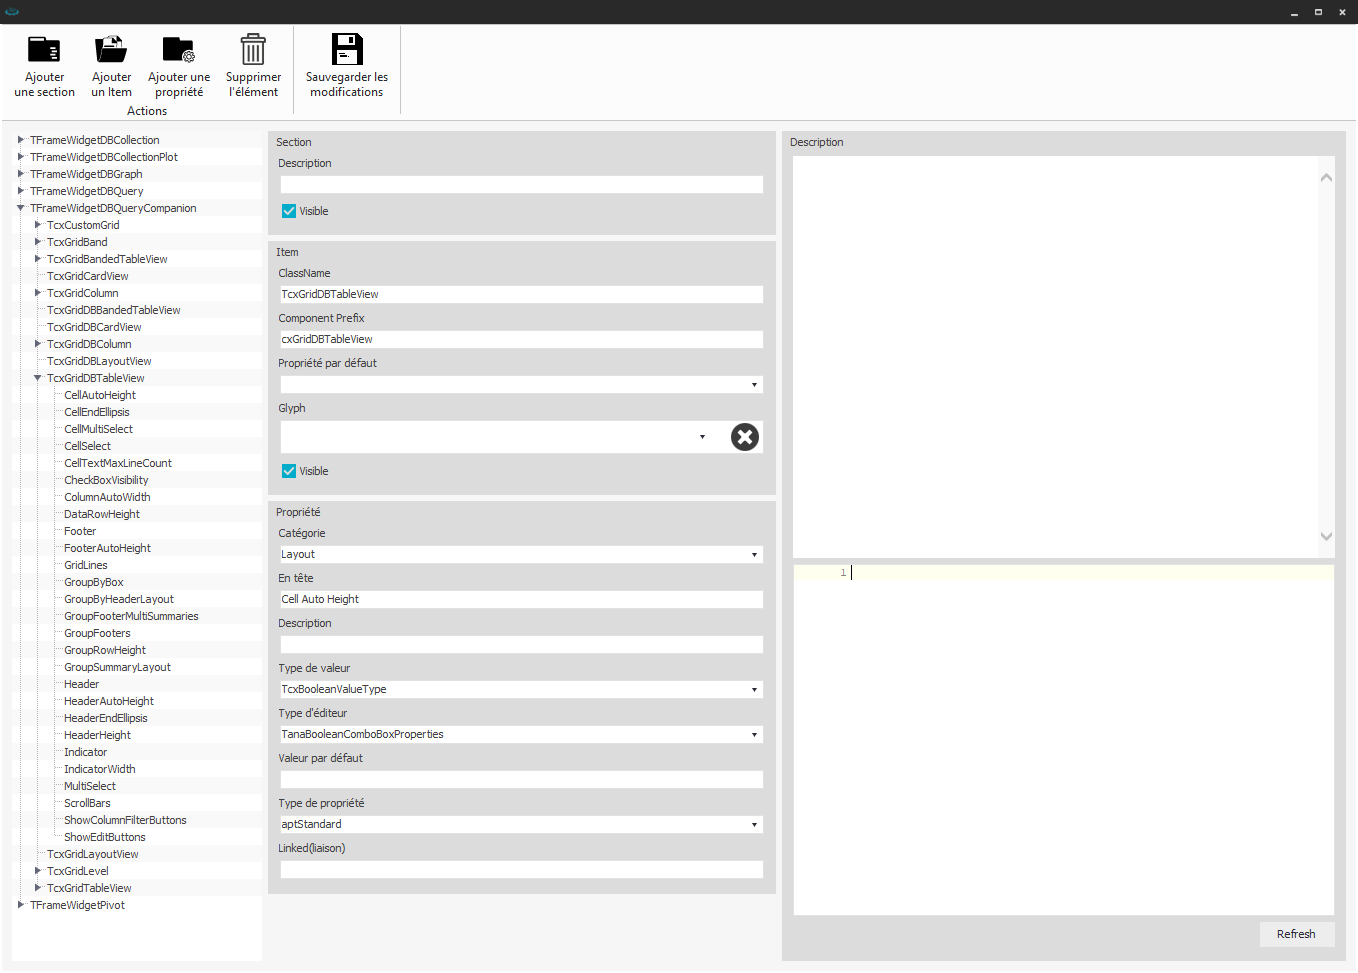Select TcxGridTableView tree item
1358x973 pixels.
pyautogui.click(x=89, y=888)
